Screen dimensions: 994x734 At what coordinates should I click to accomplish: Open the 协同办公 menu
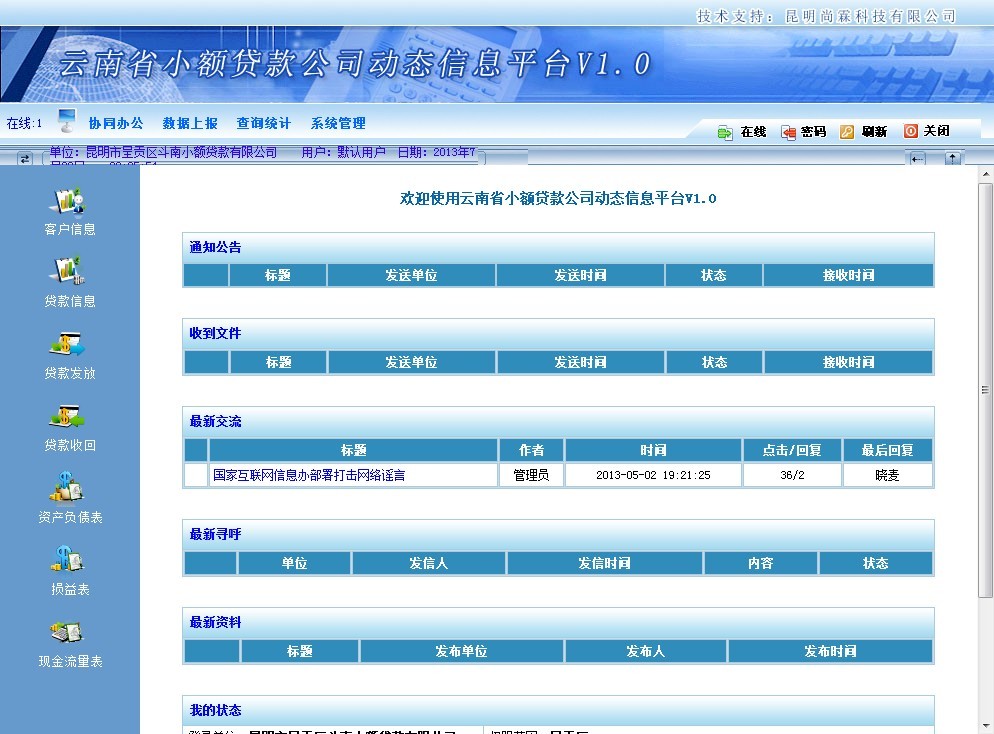[x=116, y=124]
